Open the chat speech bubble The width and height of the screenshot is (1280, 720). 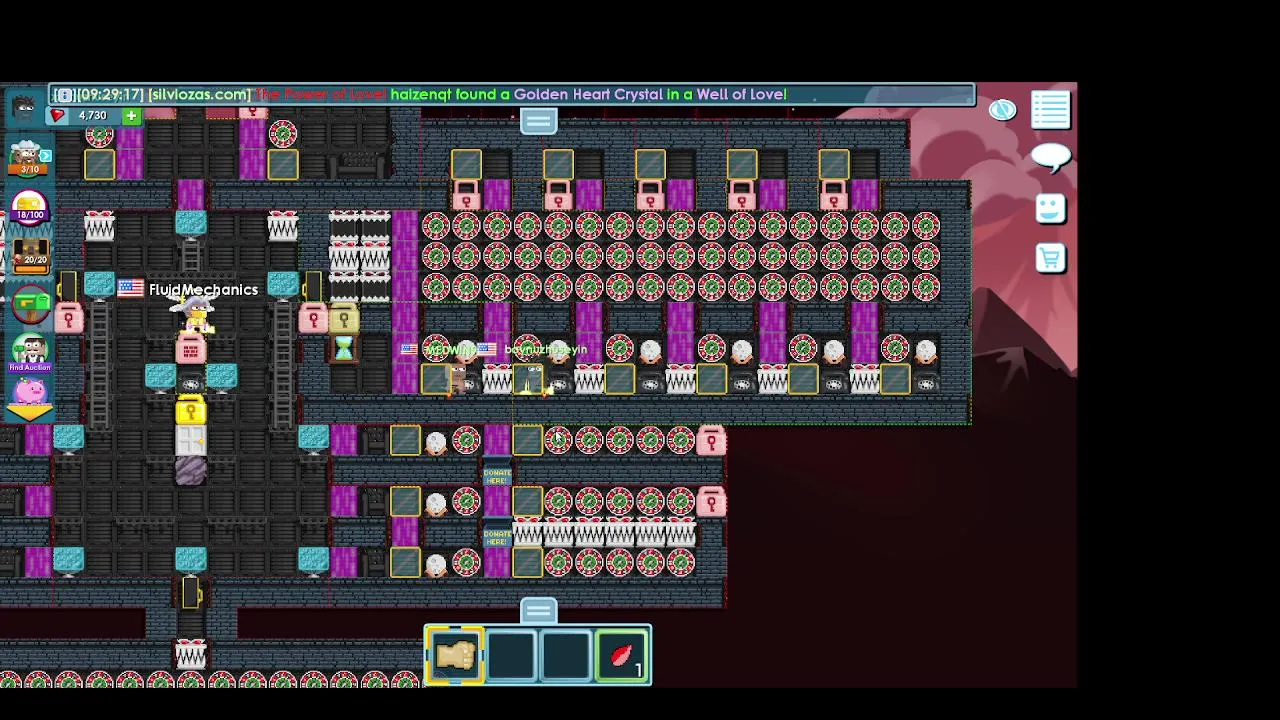point(1050,157)
